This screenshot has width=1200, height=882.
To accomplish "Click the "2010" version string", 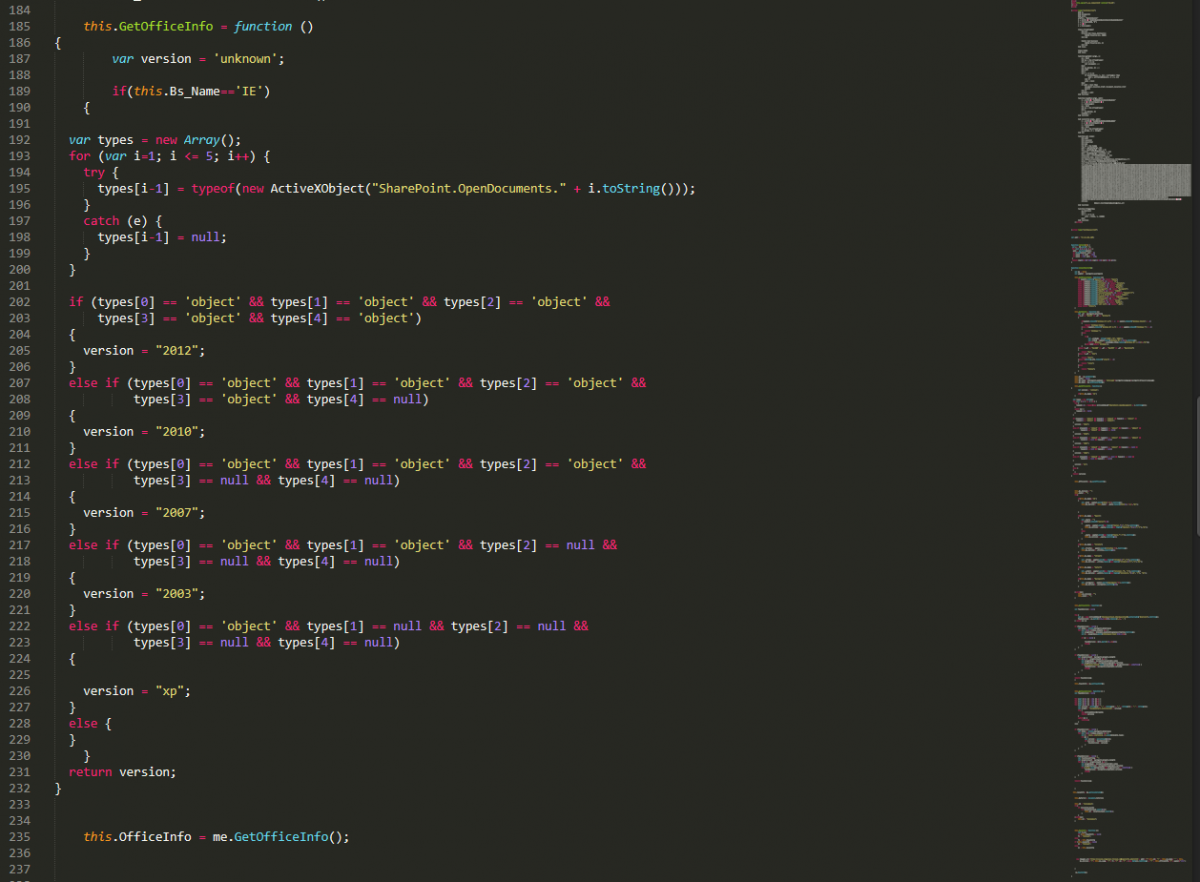I will pyautogui.click(x=180, y=432).
